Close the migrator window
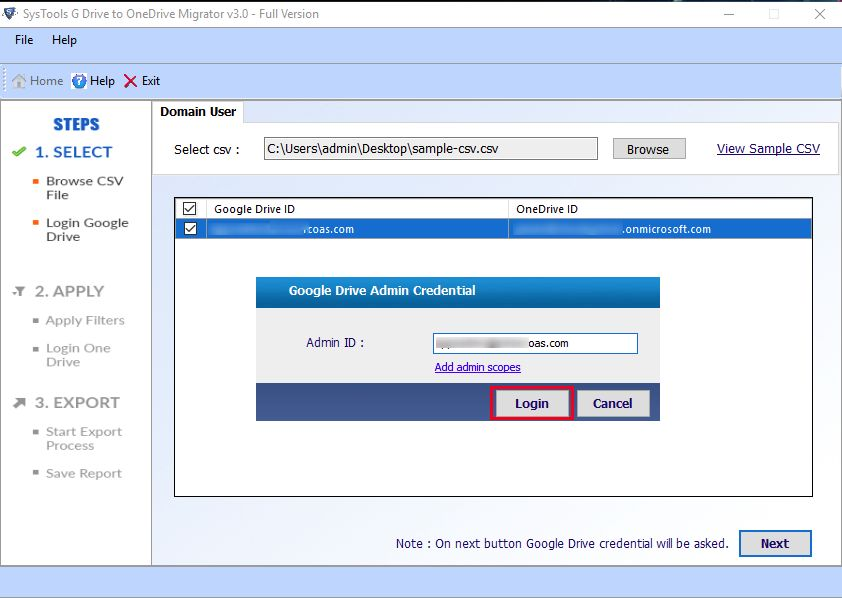842x598 pixels. point(819,14)
